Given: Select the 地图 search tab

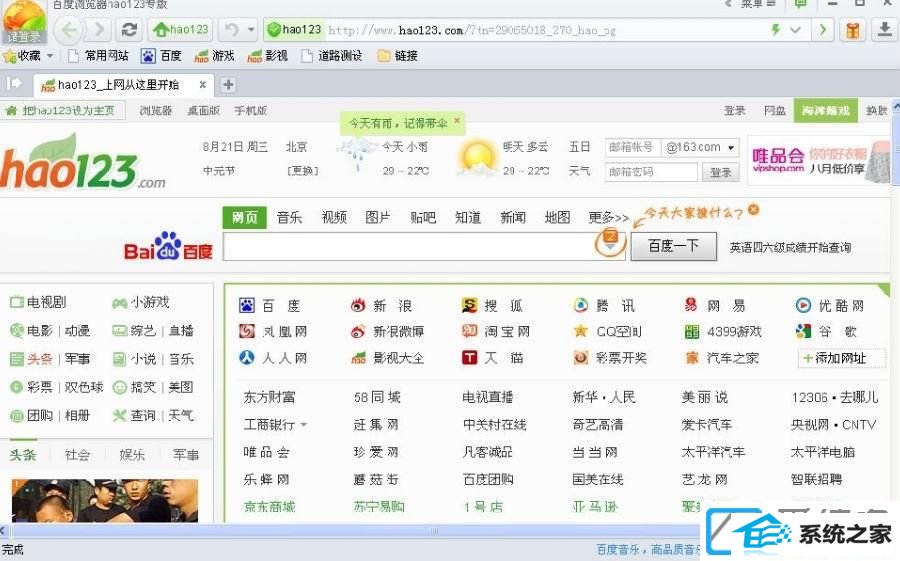Looking at the screenshot, I should tap(557, 218).
